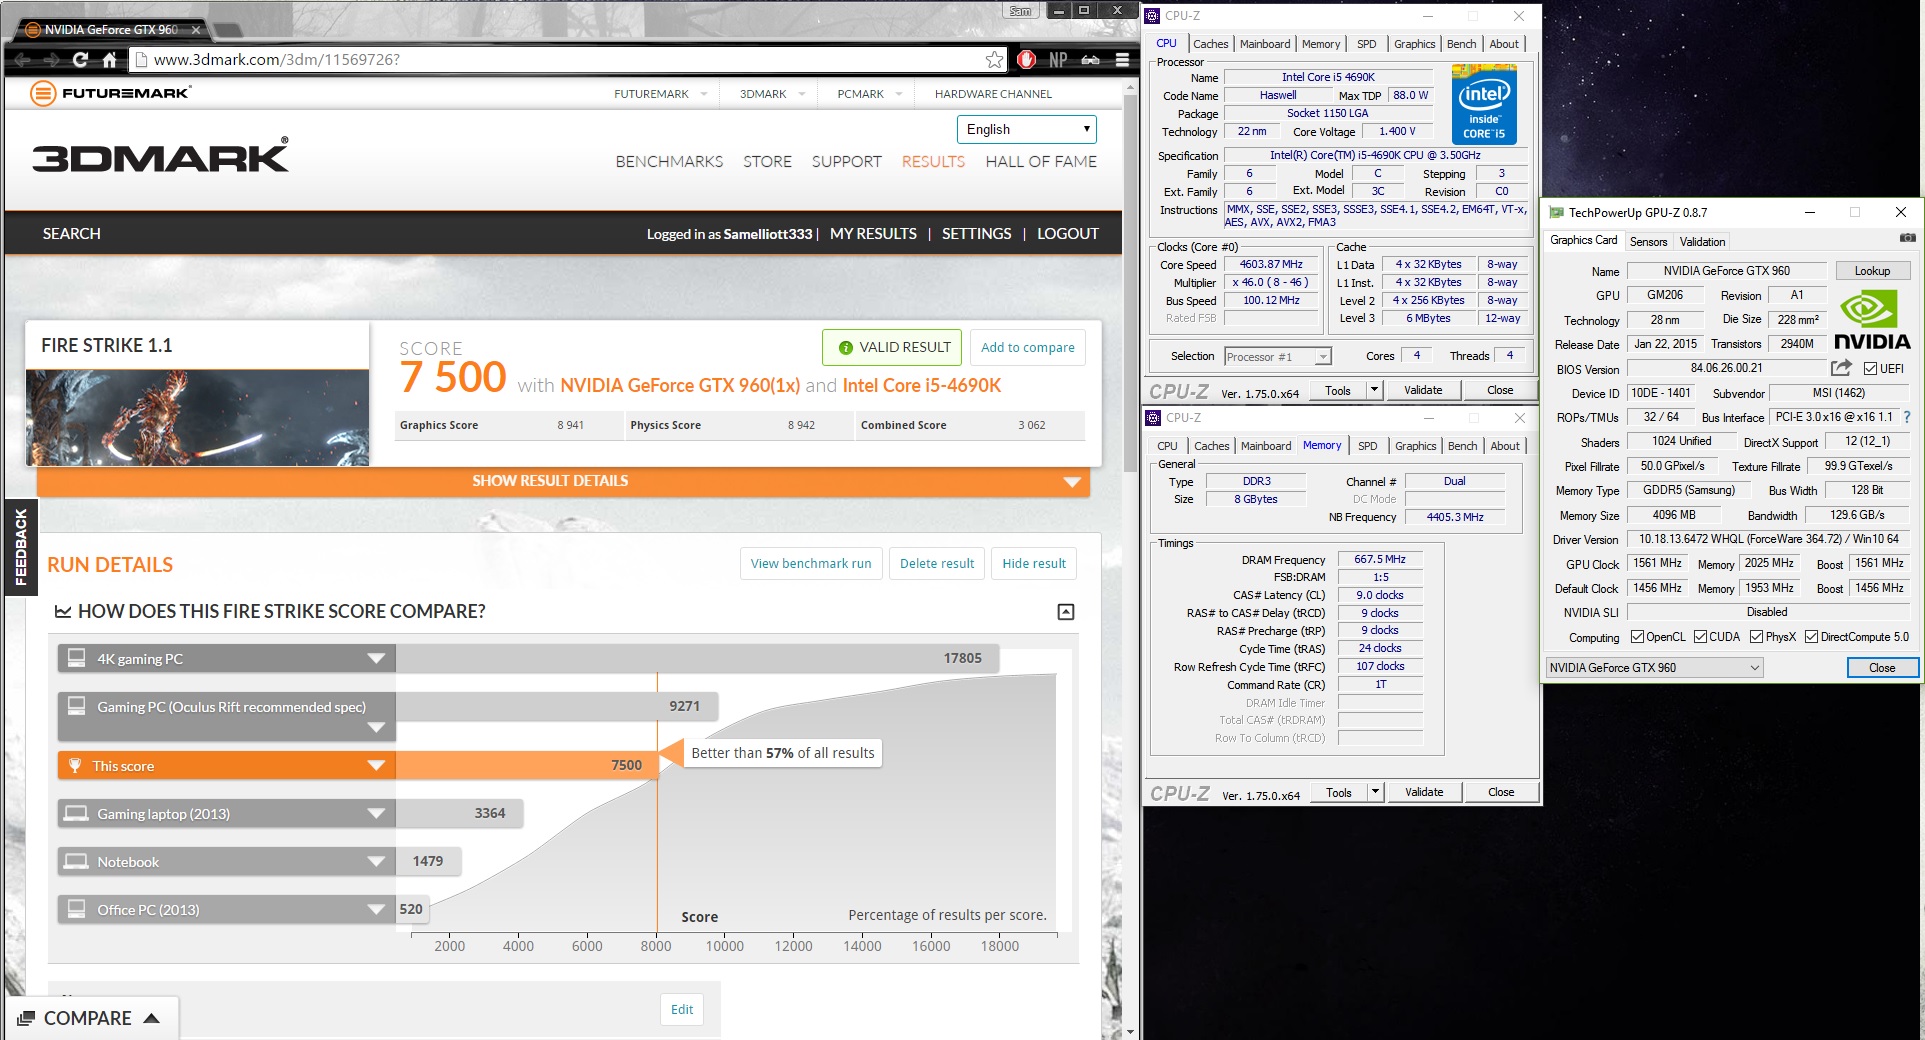Toggle the OpenCL checkbox
This screenshot has width=1925, height=1040.
click(x=1637, y=637)
